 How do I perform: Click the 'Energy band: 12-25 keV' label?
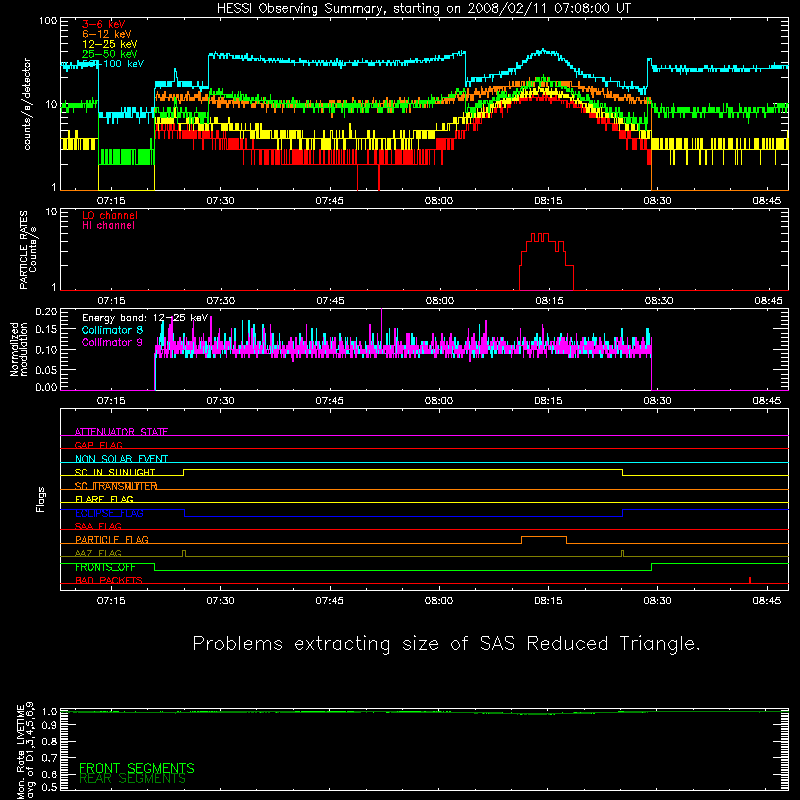[145, 318]
